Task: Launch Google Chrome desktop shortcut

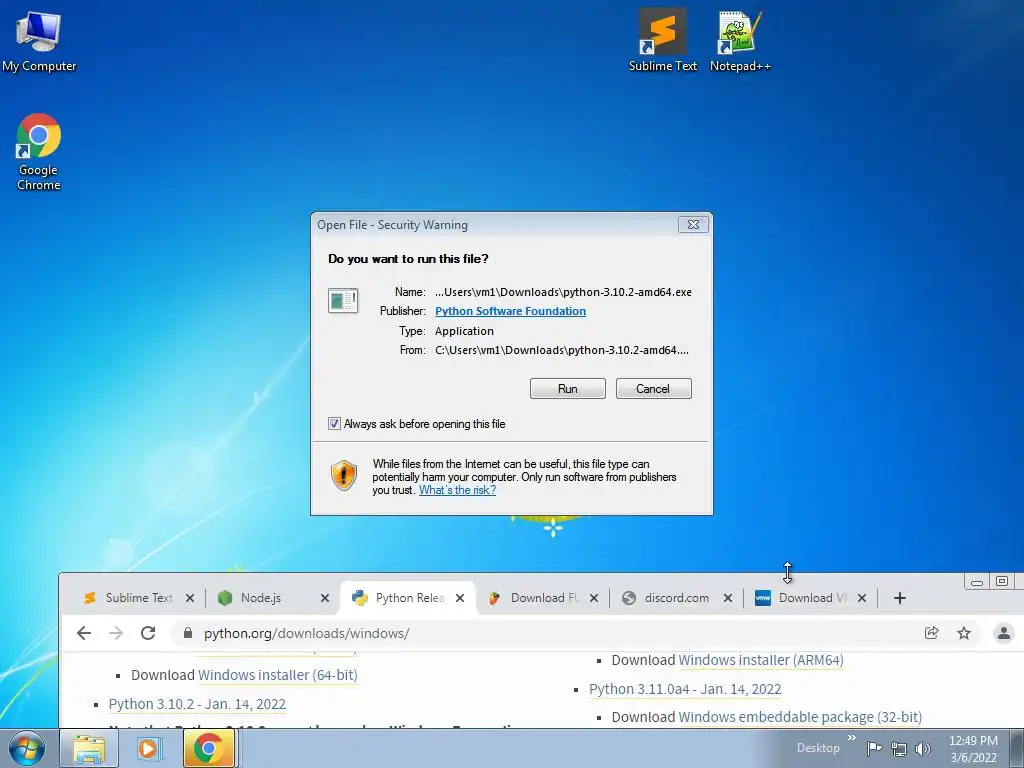Action: pos(39,152)
